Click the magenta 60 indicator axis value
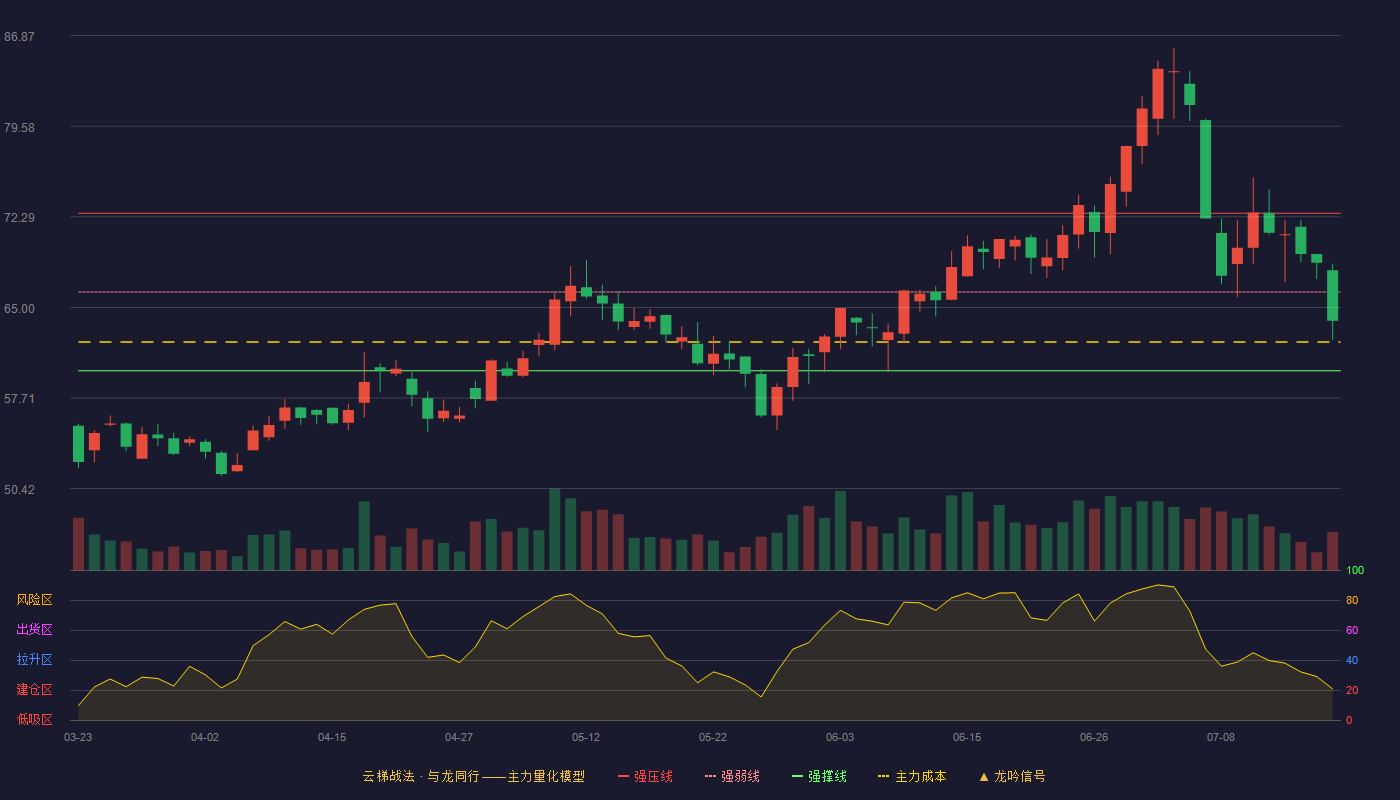 pos(1352,630)
